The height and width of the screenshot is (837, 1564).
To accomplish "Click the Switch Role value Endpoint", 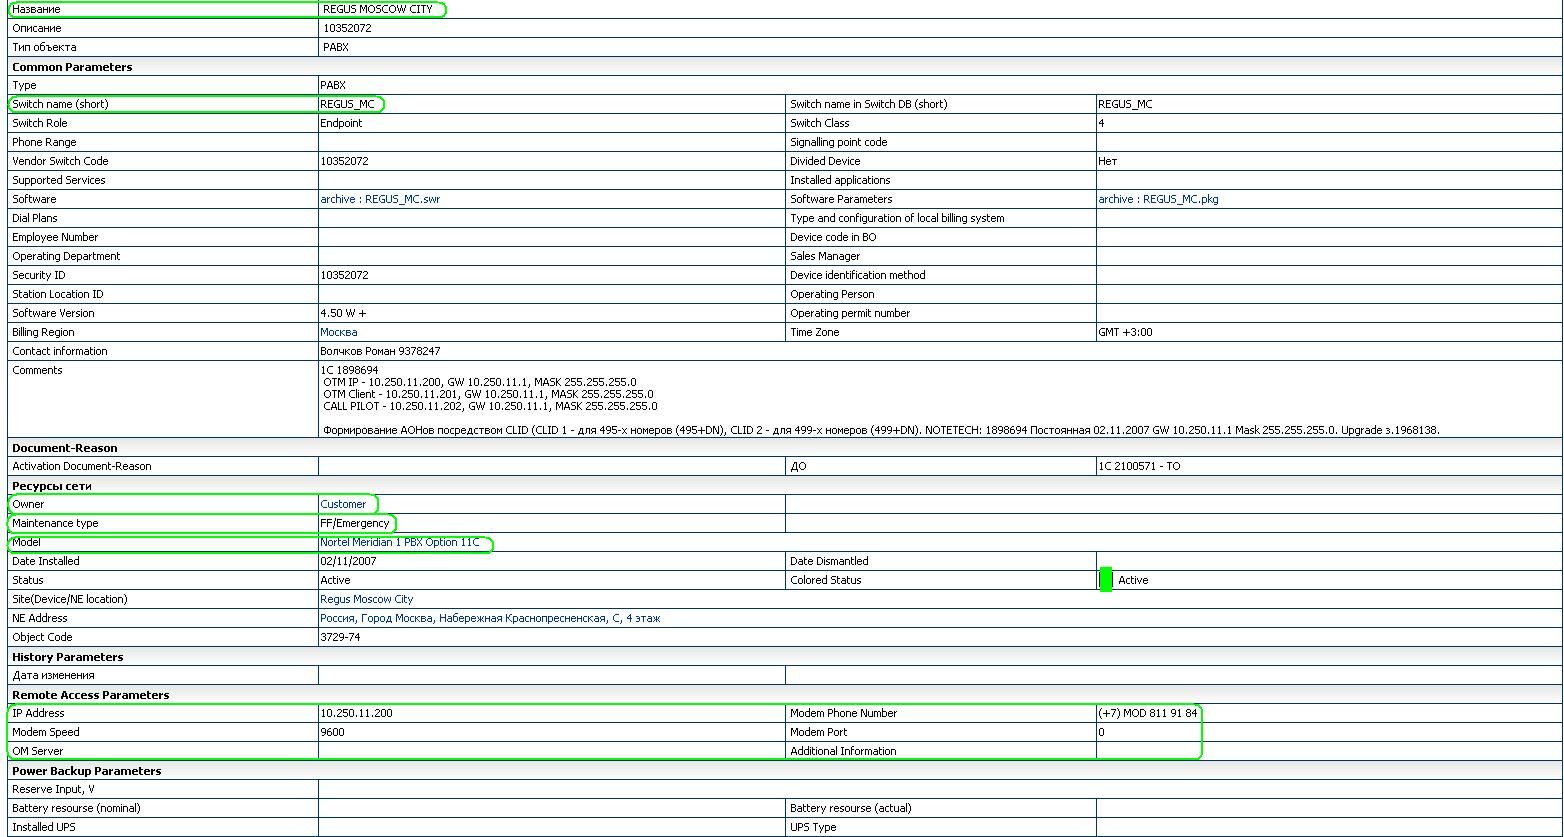I will [x=341, y=123].
